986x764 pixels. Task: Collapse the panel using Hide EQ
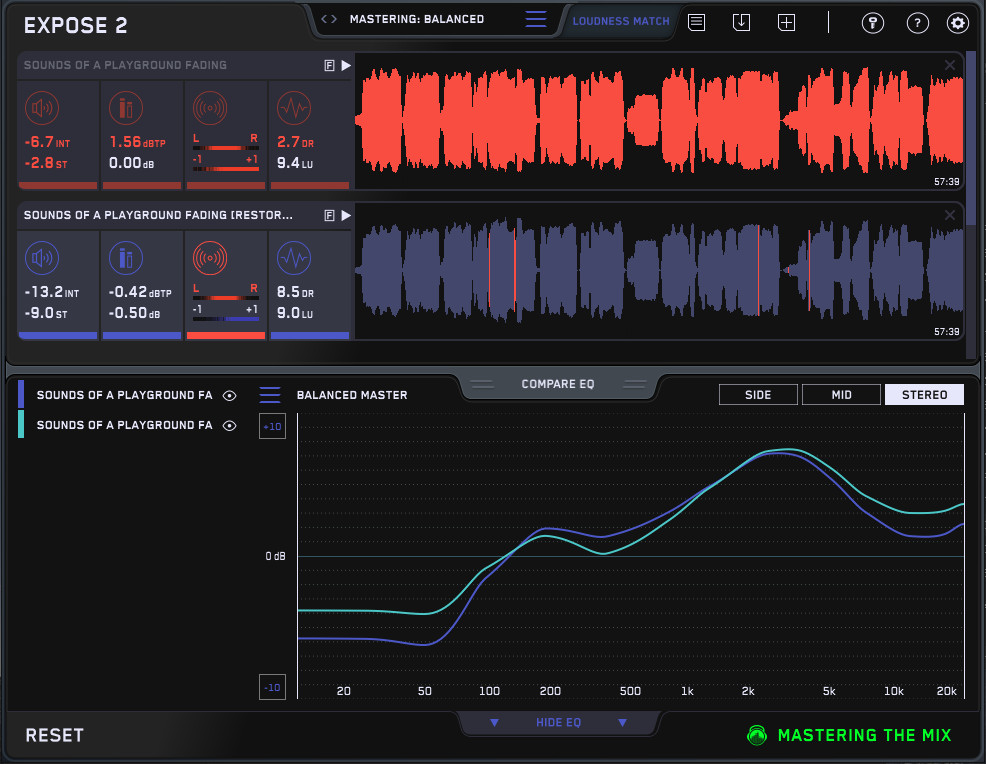point(557,723)
